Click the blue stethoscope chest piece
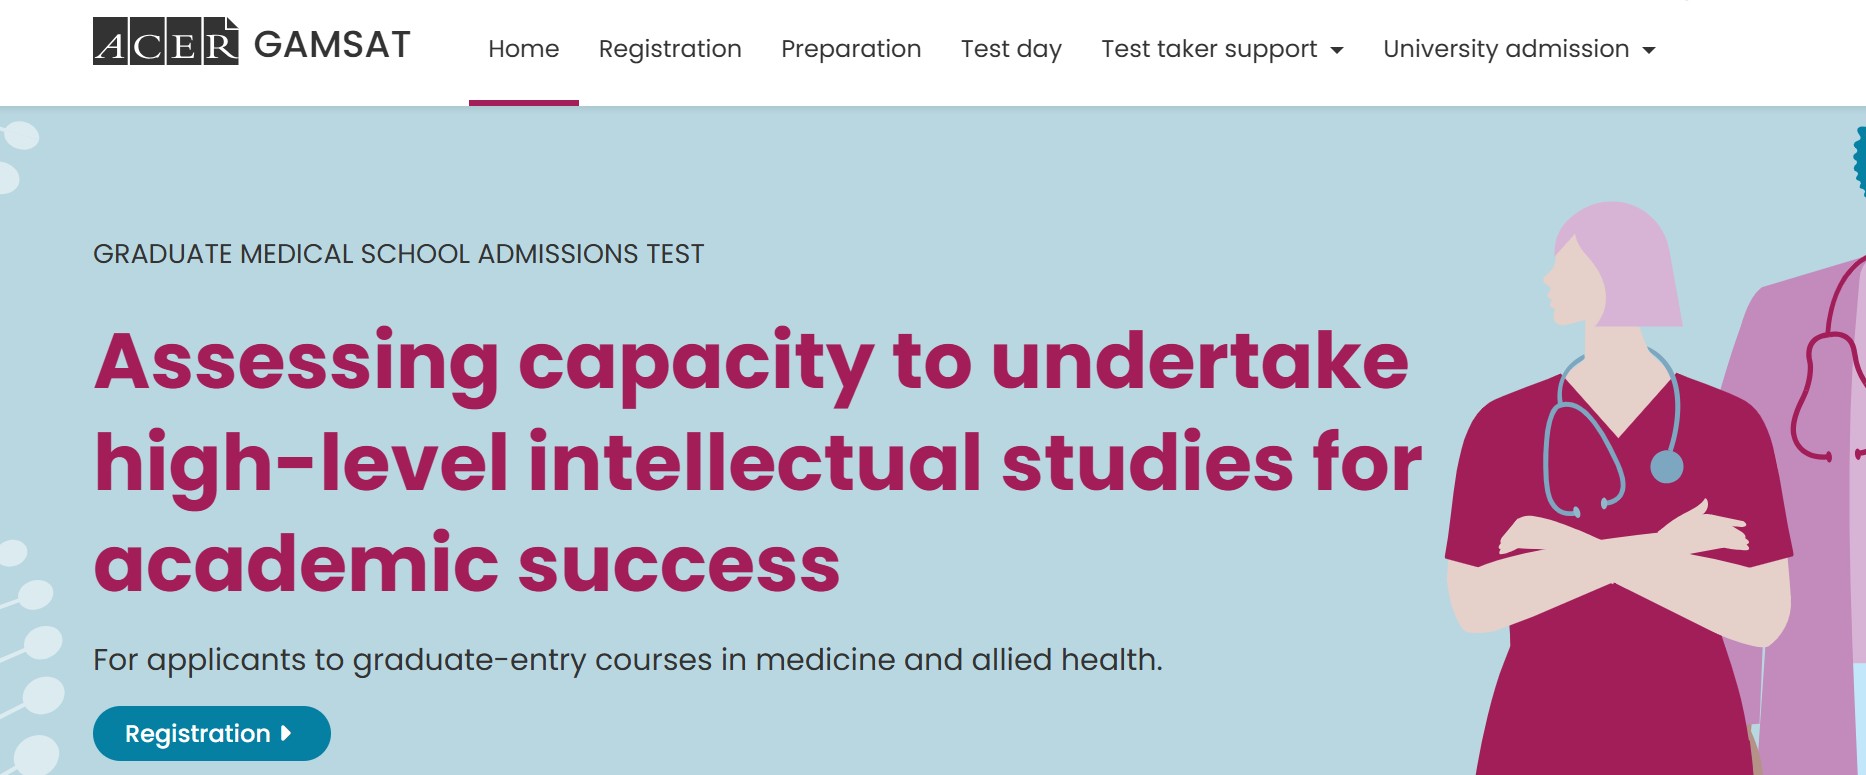1866x775 pixels. pyautogui.click(x=1666, y=466)
